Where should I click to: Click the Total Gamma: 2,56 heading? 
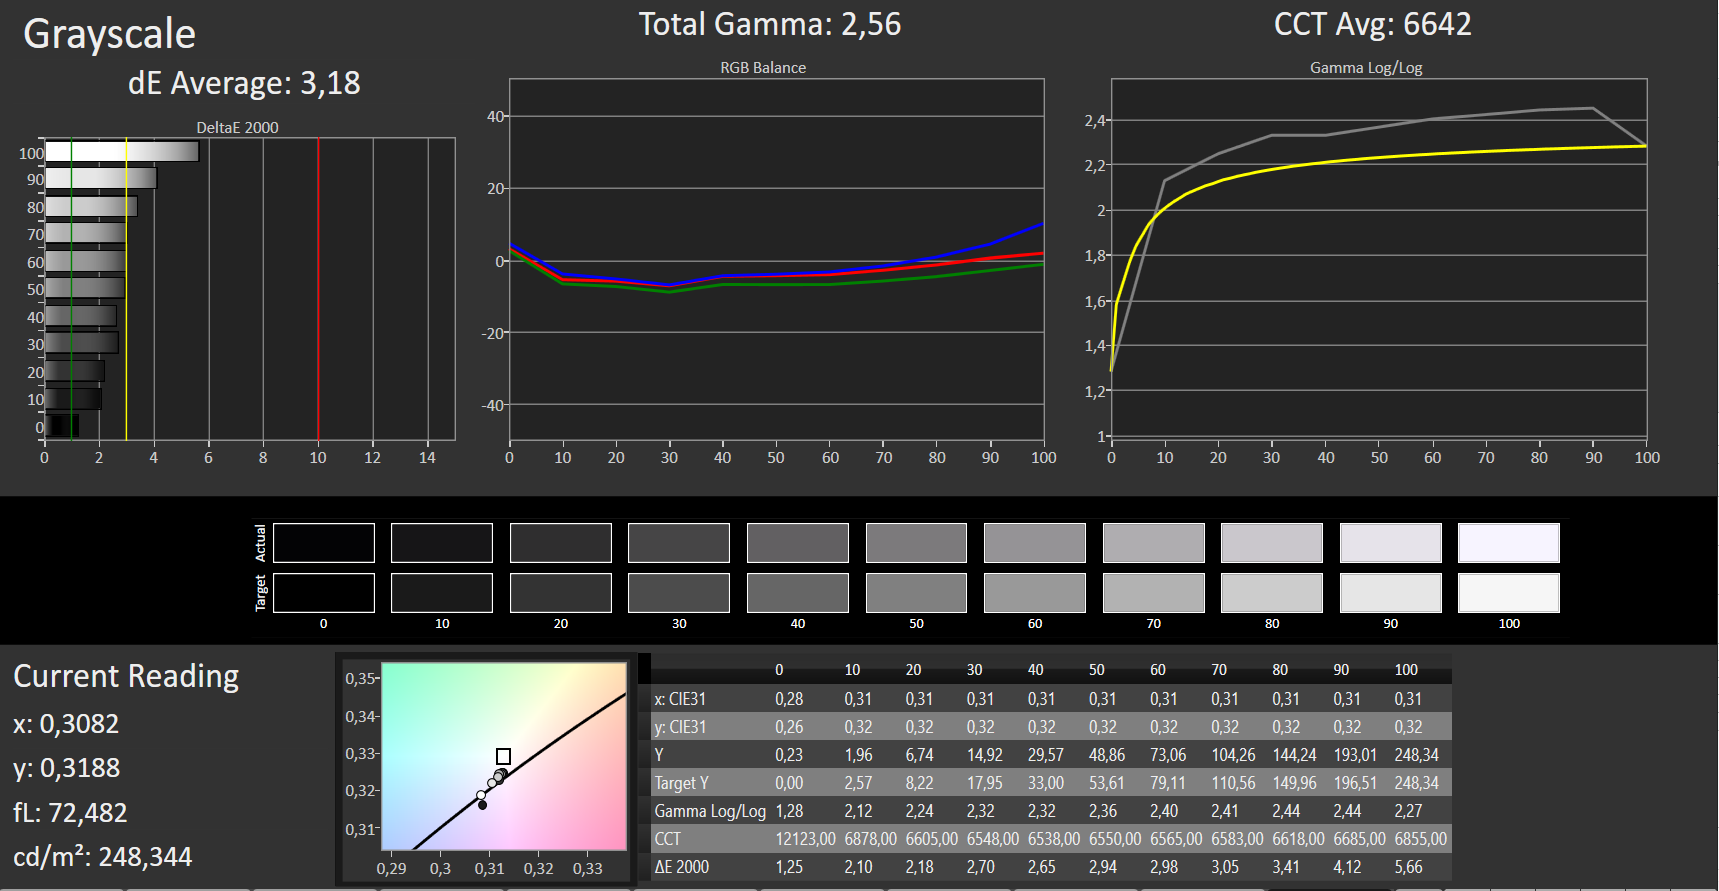pos(769,24)
